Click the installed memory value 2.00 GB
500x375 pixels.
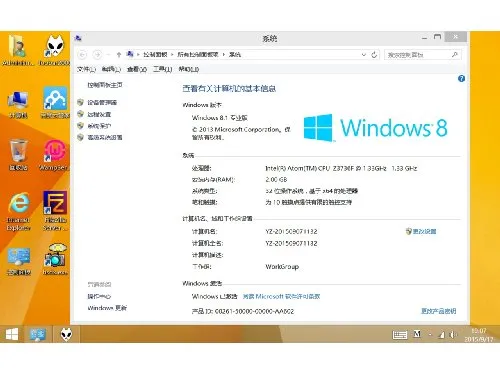click(x=276, y=180)
